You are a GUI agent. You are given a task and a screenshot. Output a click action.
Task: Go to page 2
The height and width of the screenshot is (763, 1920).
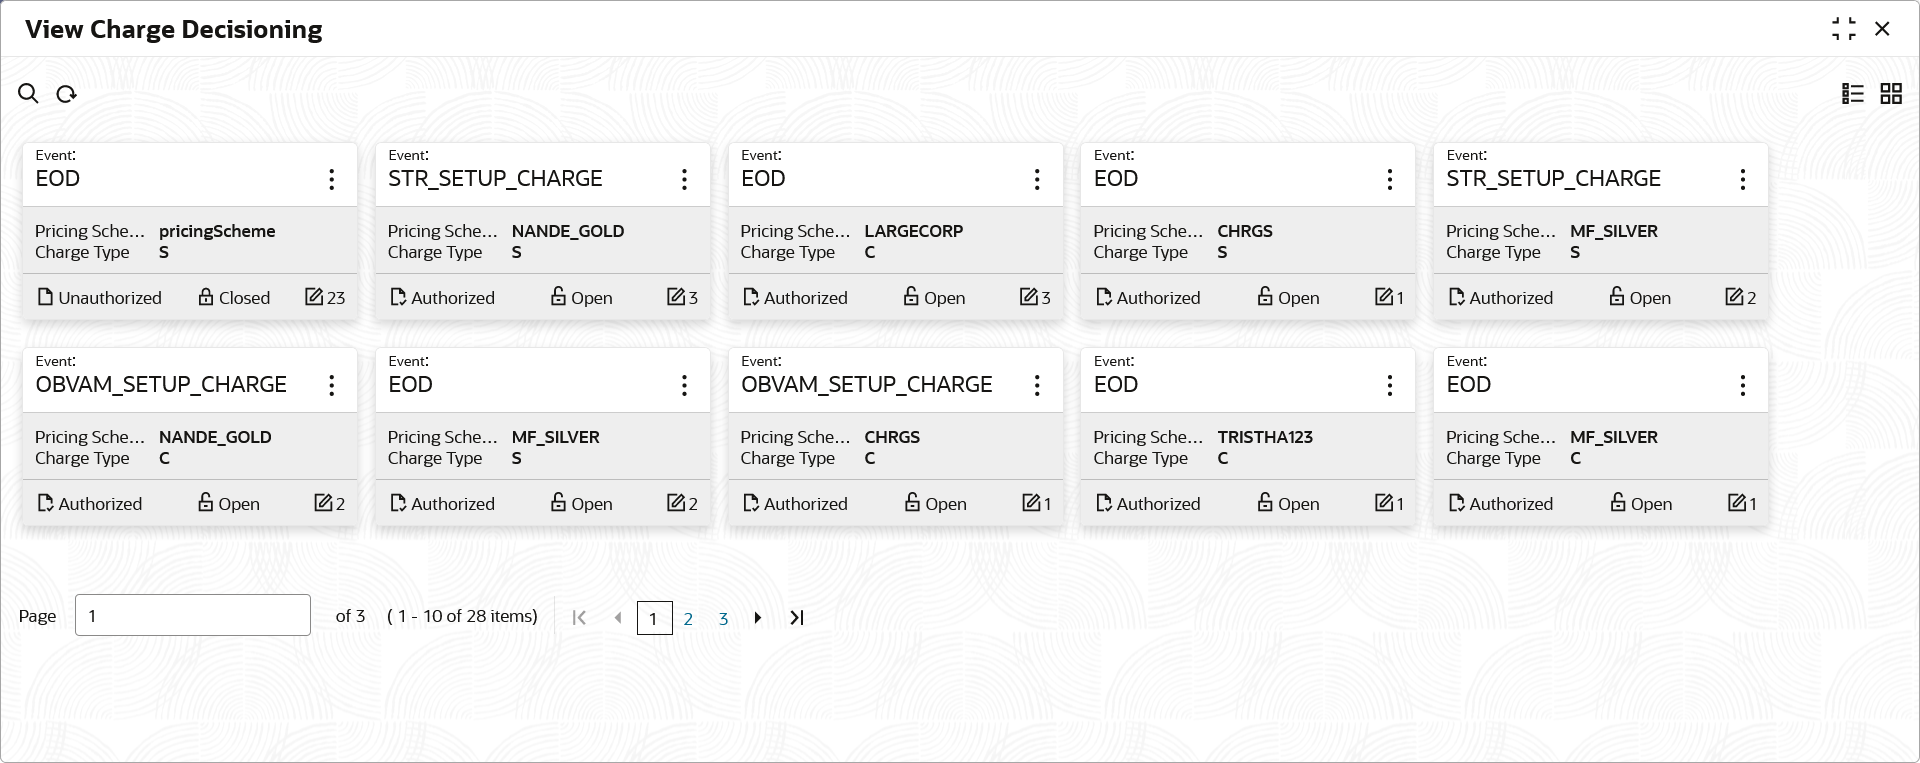point(688,618)
